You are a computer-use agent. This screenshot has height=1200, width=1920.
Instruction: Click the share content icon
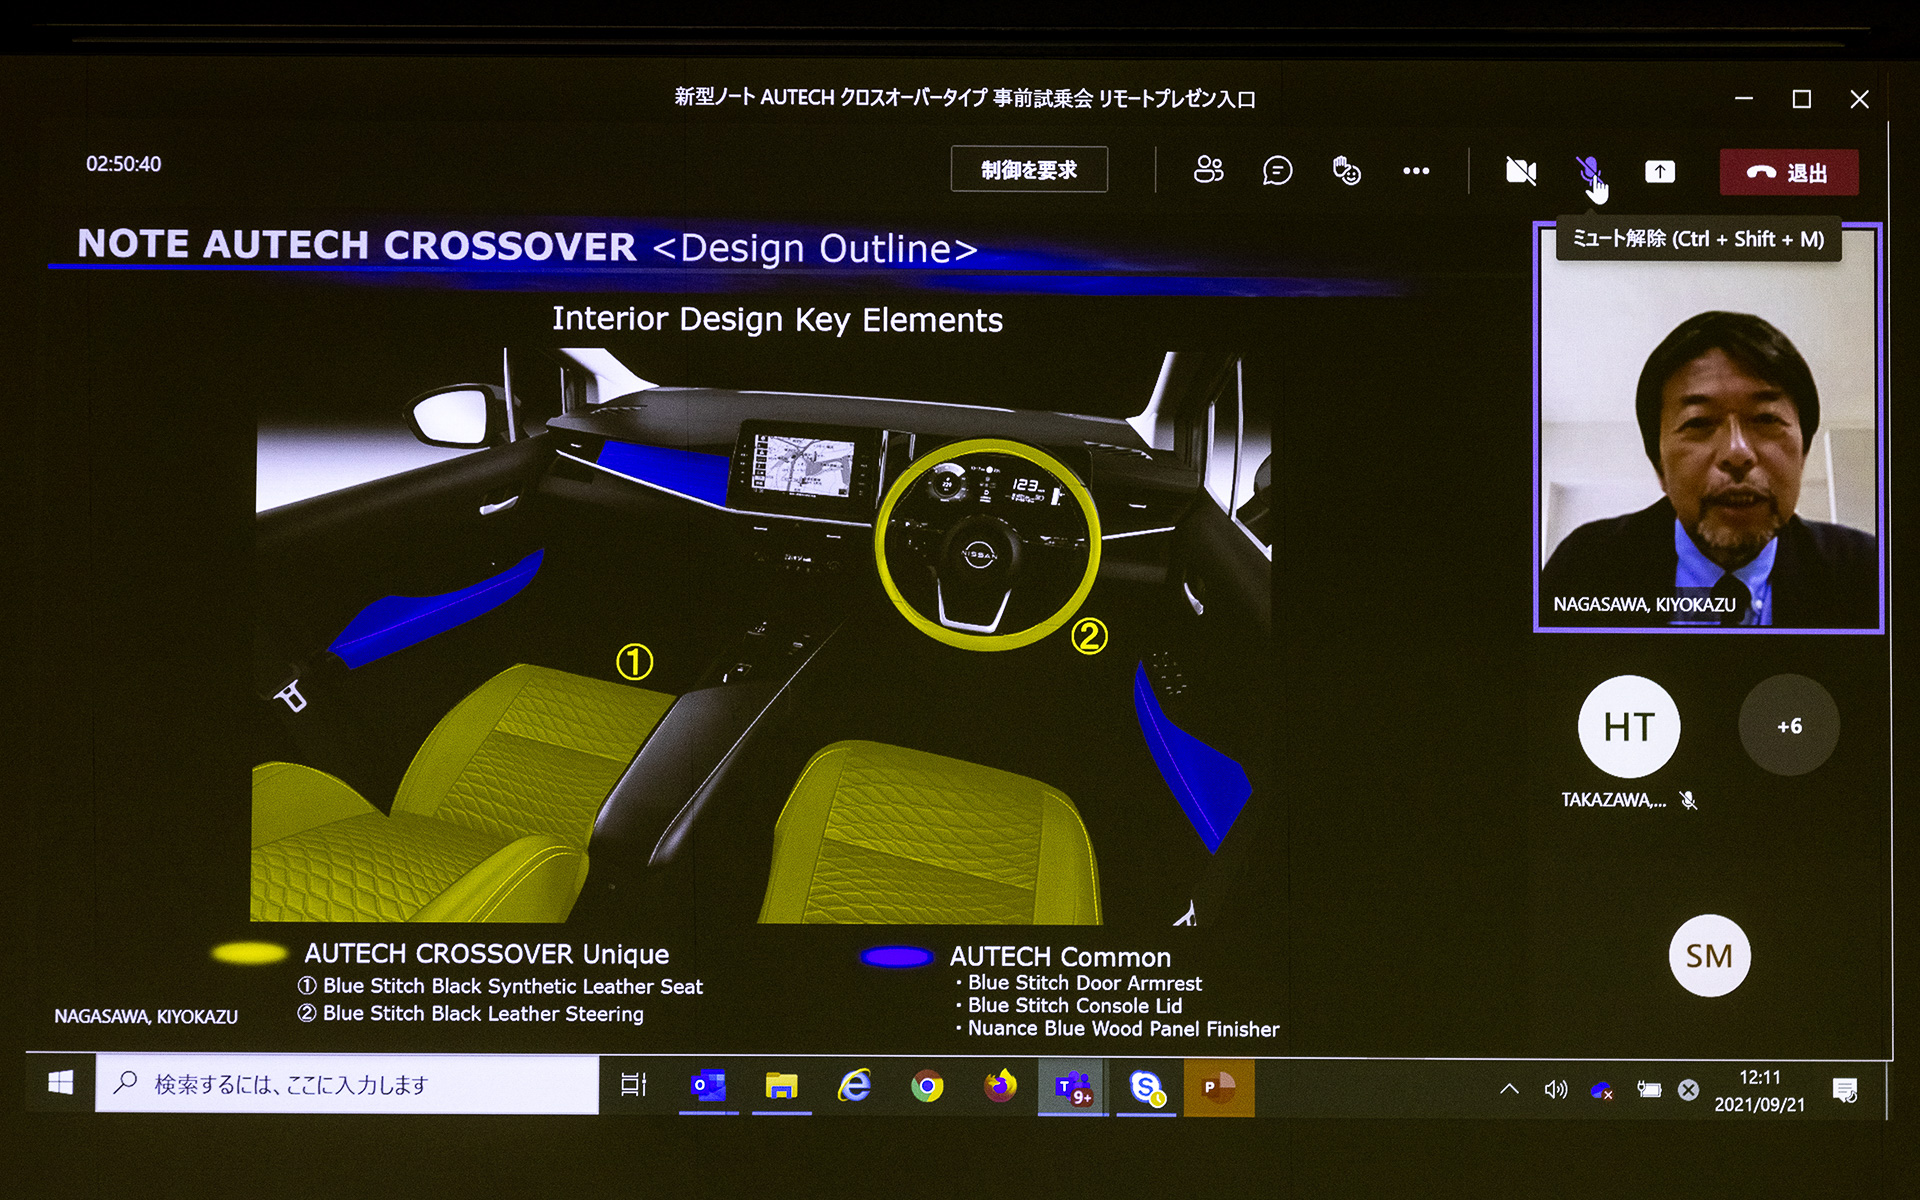tap(1660, 172)
